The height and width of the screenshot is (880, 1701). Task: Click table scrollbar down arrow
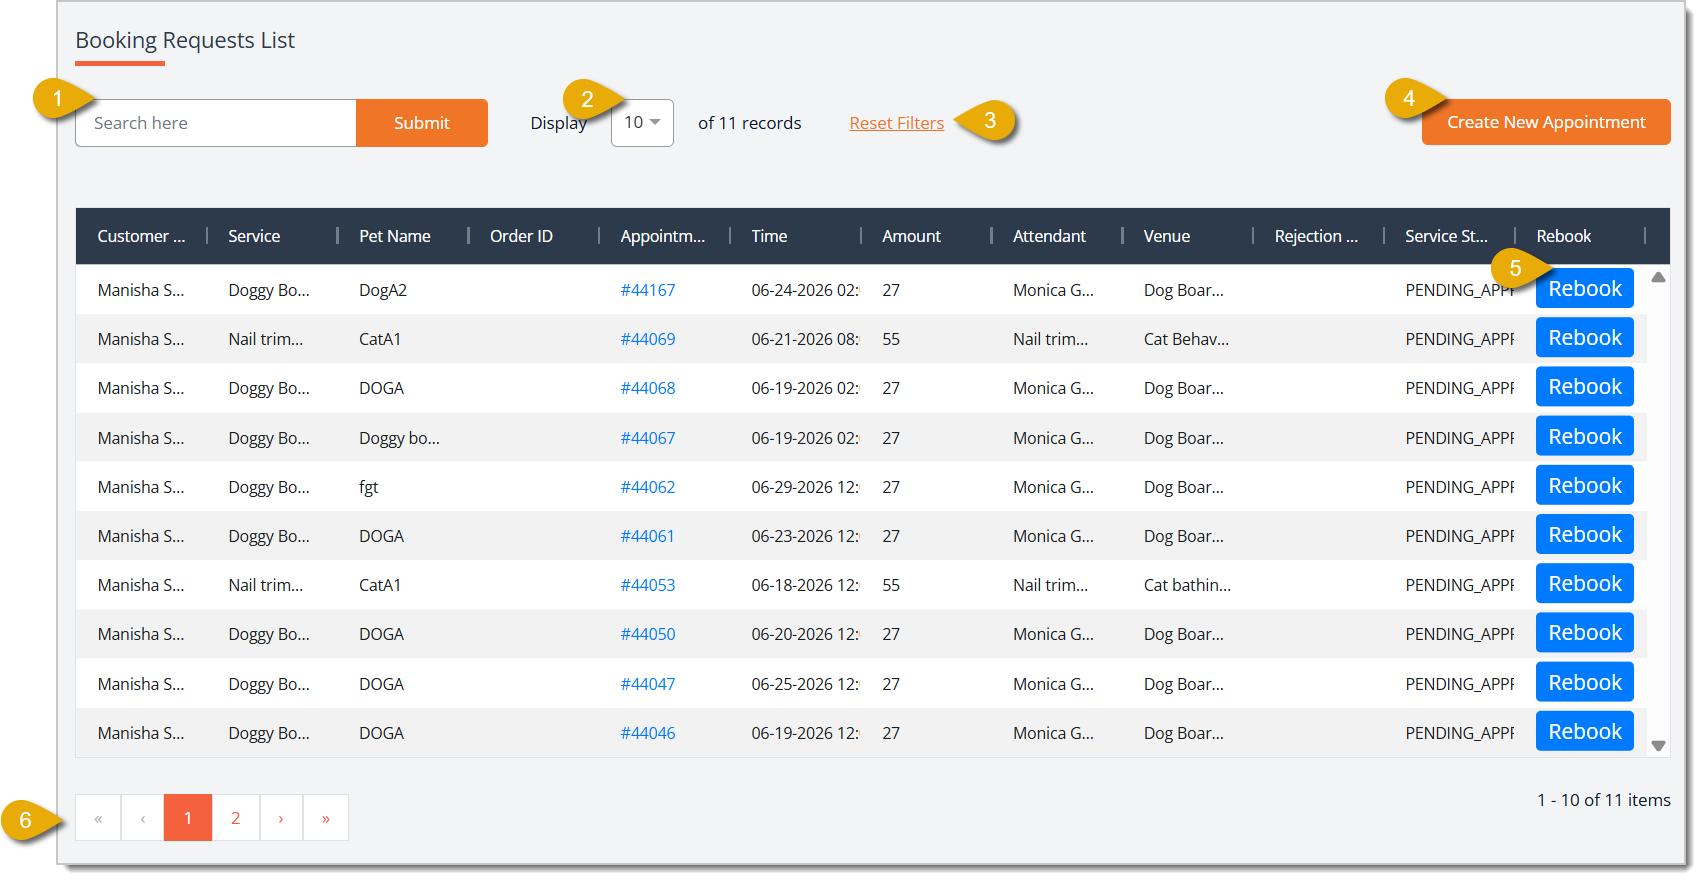1658,746
